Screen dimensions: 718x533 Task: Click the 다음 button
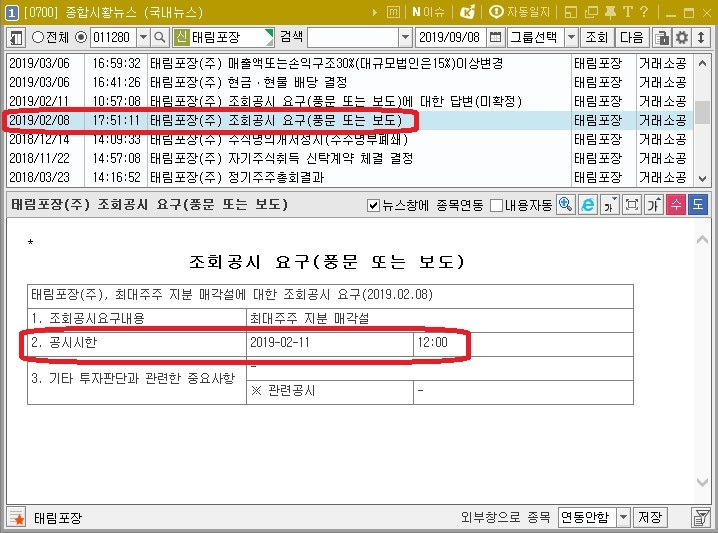tap(632, 37)
